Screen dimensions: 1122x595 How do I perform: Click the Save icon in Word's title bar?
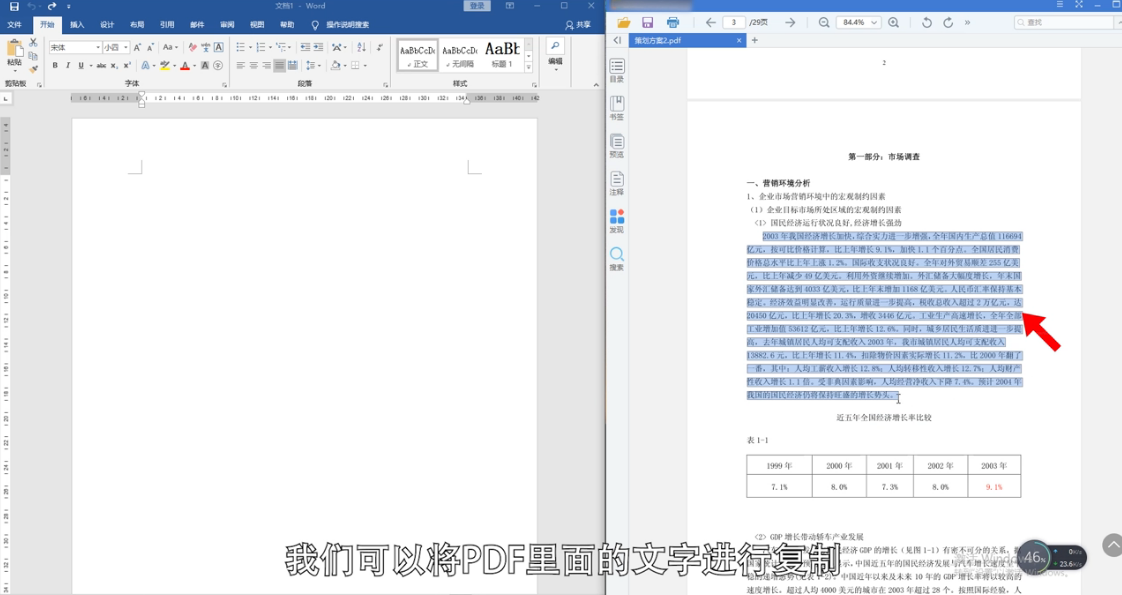coord(14,6)
